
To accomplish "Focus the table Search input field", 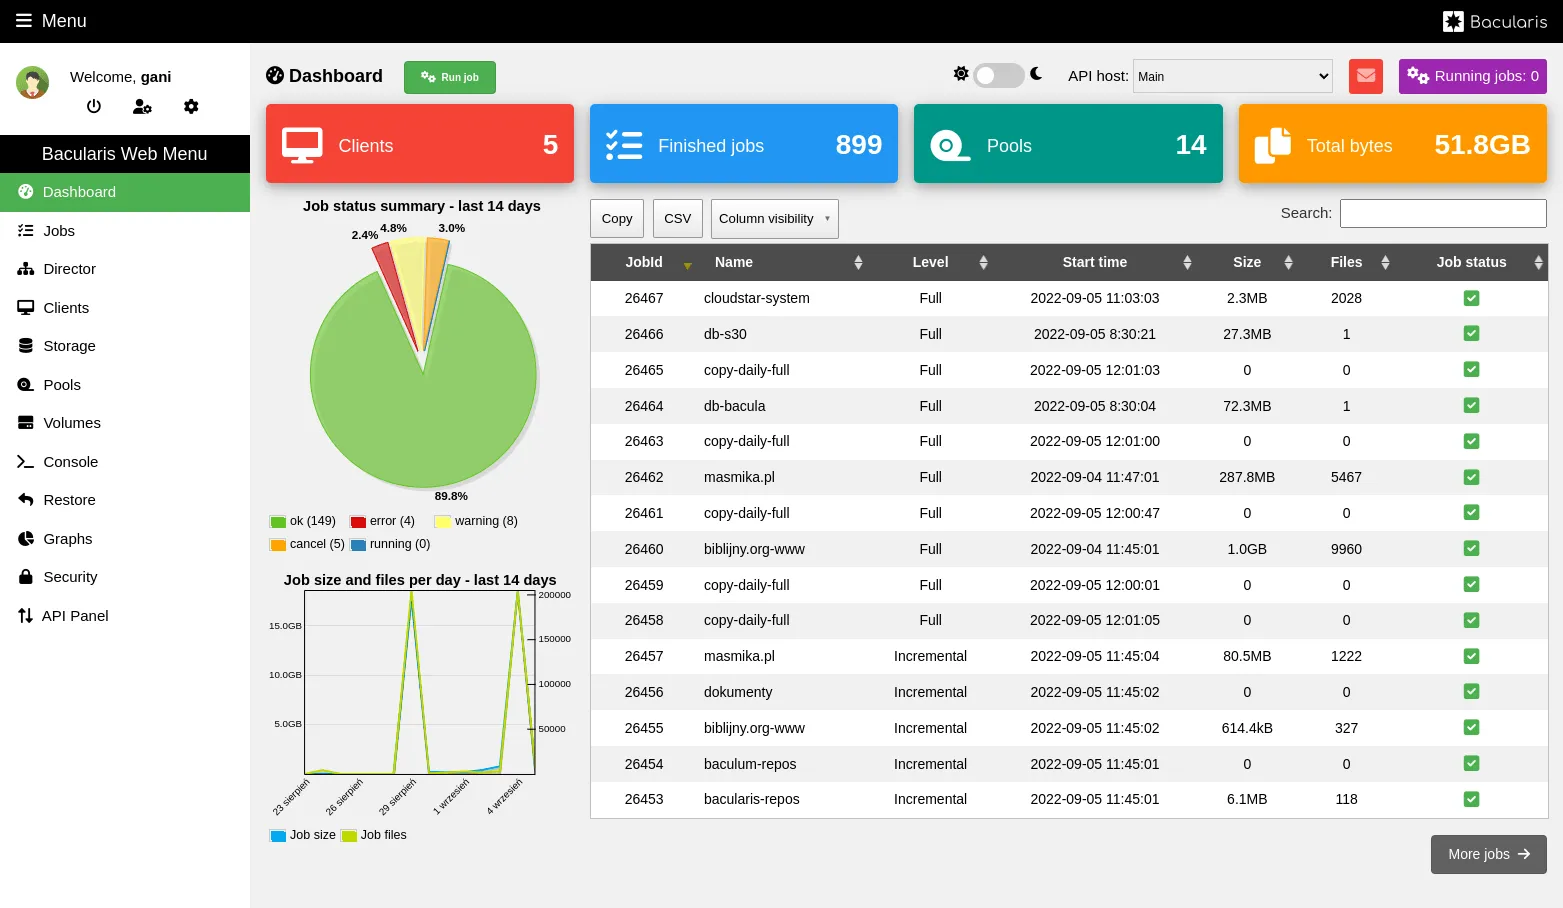I will pos(1443,213).
